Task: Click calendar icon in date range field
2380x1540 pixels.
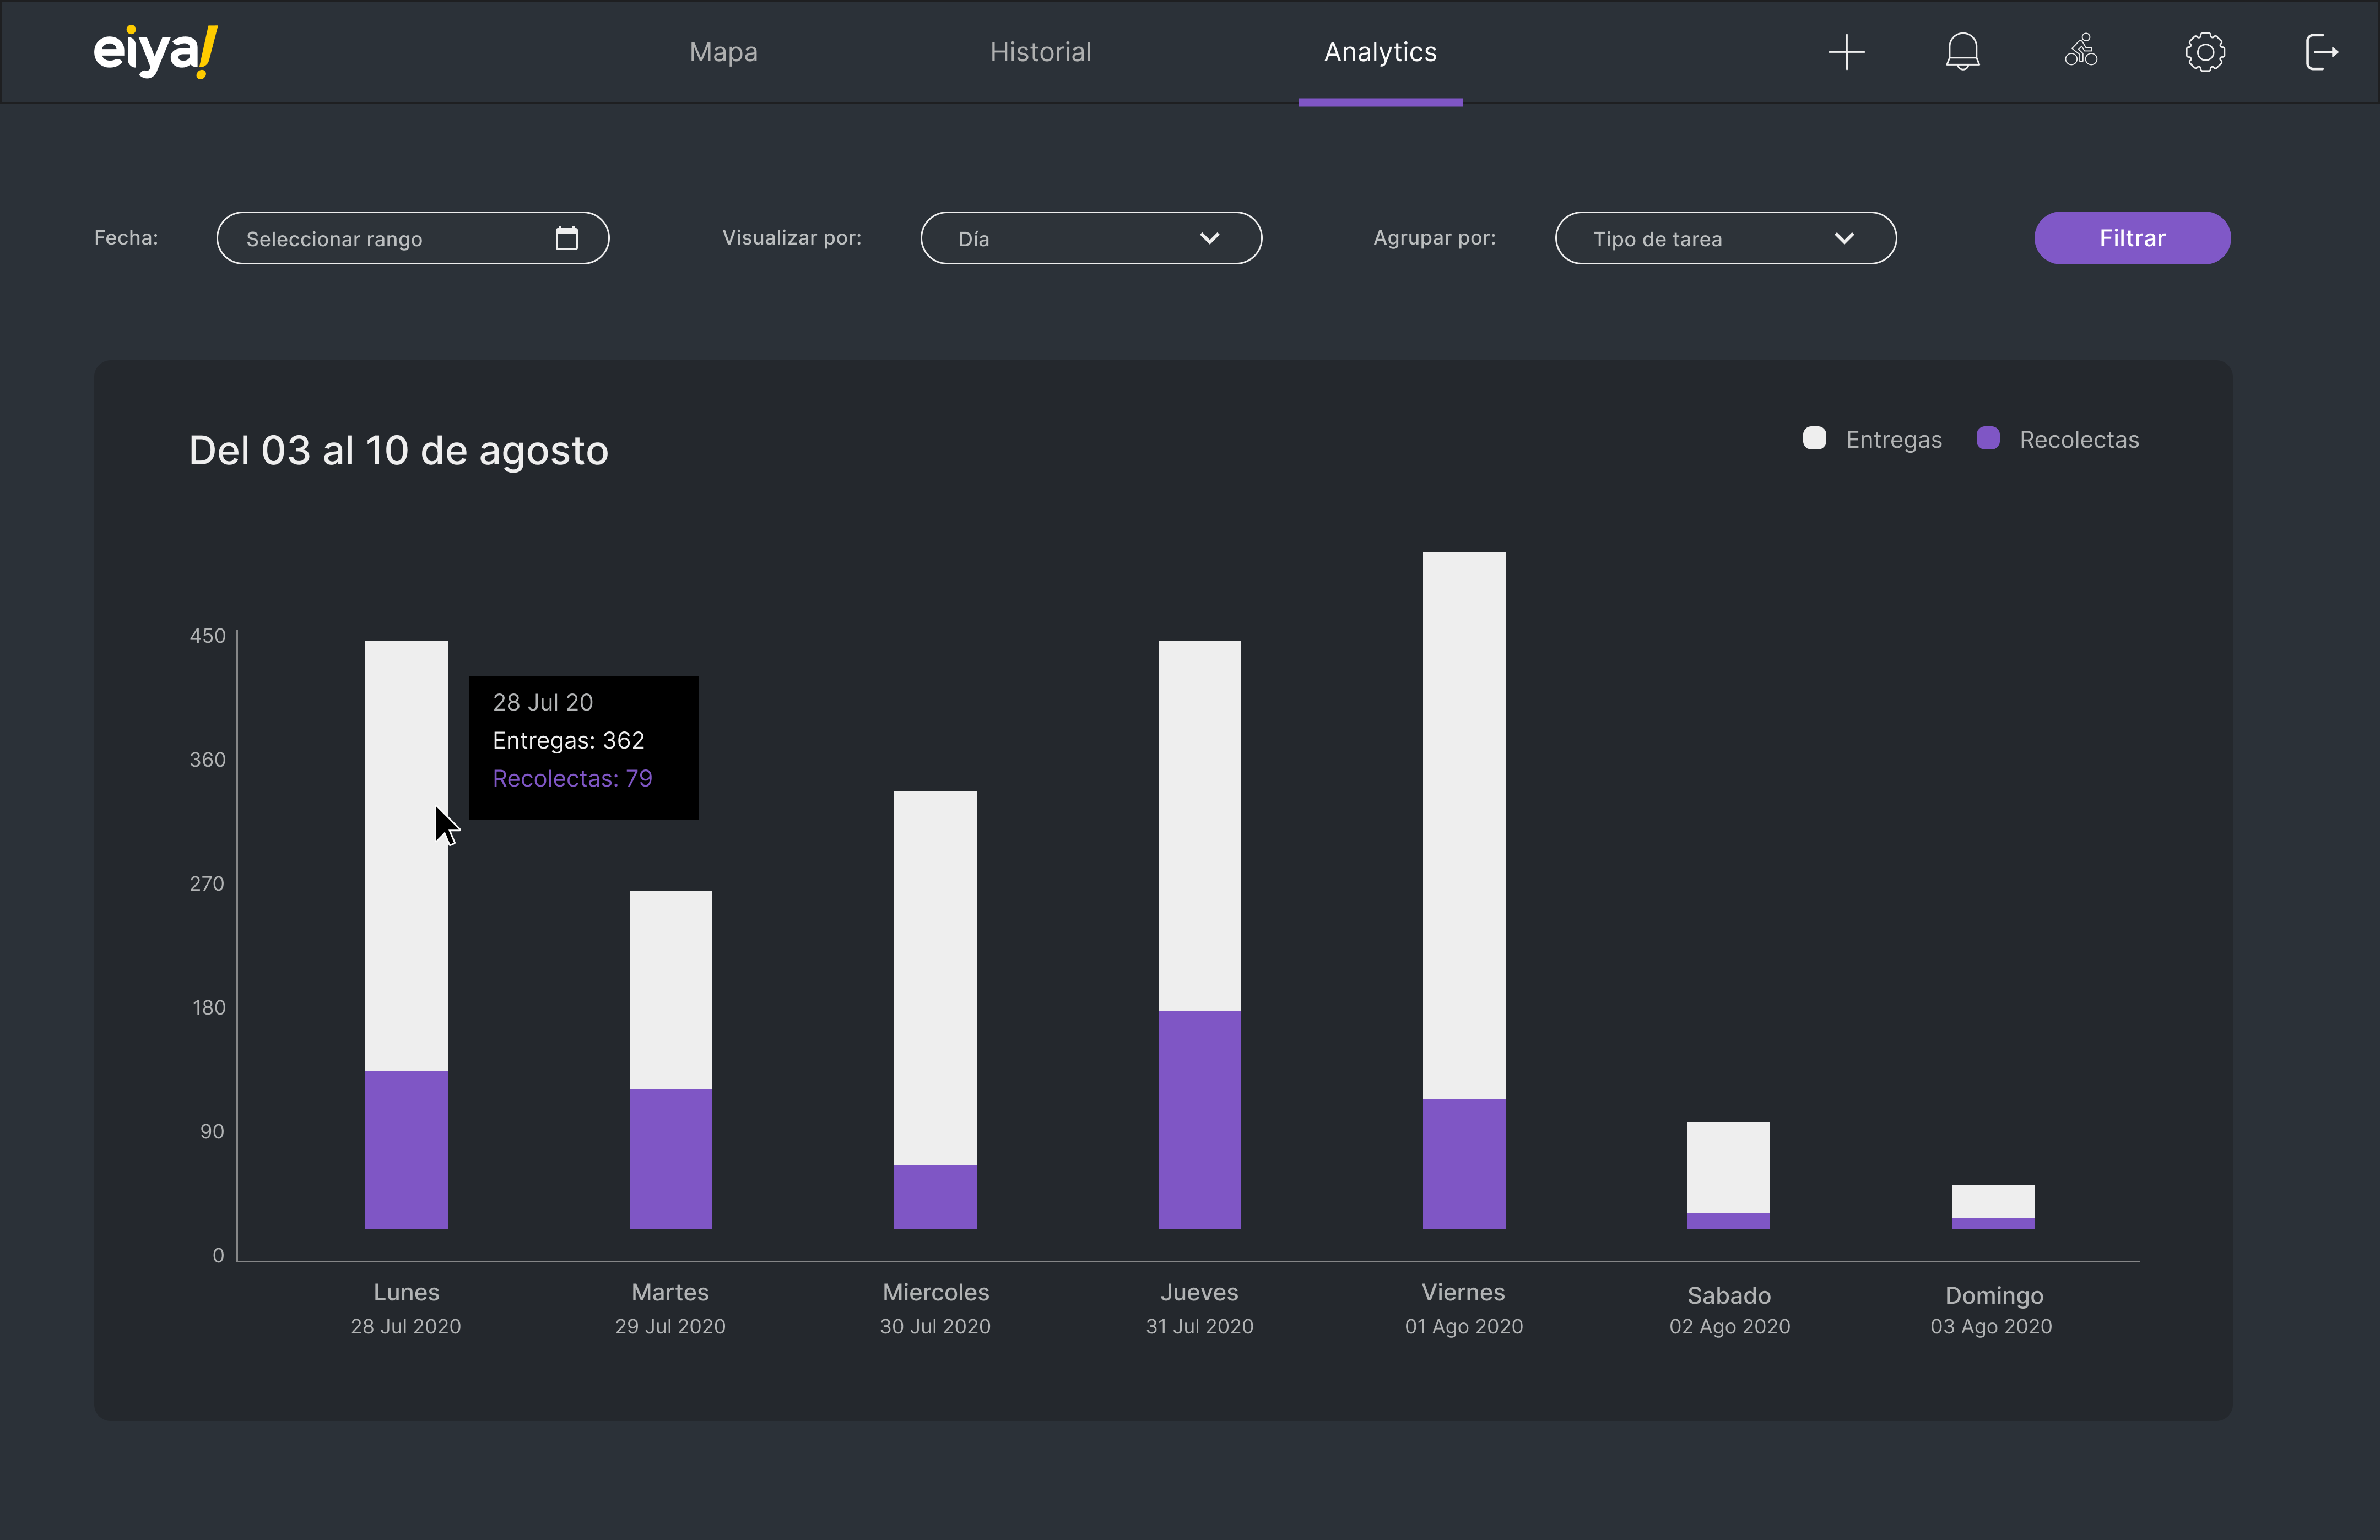Action: pos(566,238)
